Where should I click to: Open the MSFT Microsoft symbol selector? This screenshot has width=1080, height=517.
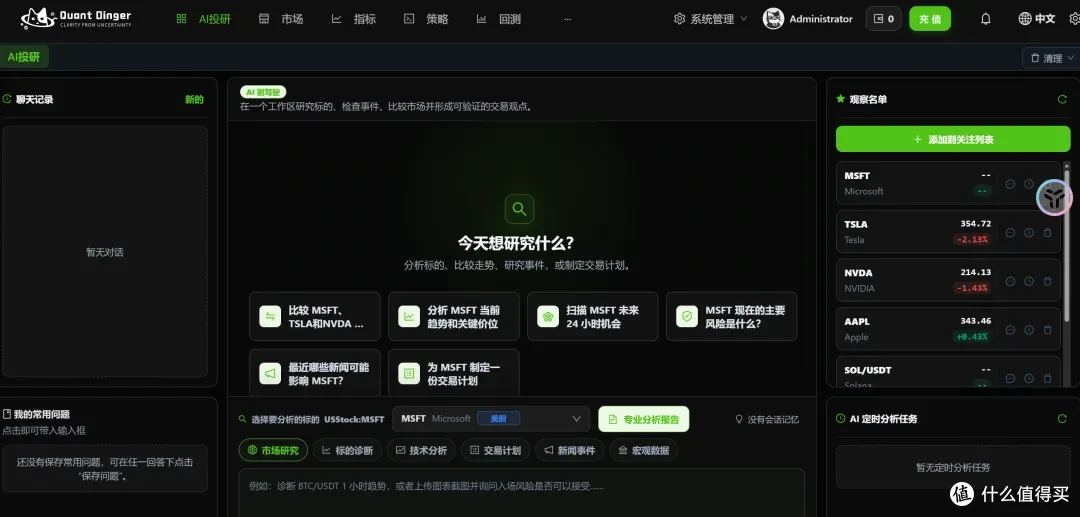point(491,419)
